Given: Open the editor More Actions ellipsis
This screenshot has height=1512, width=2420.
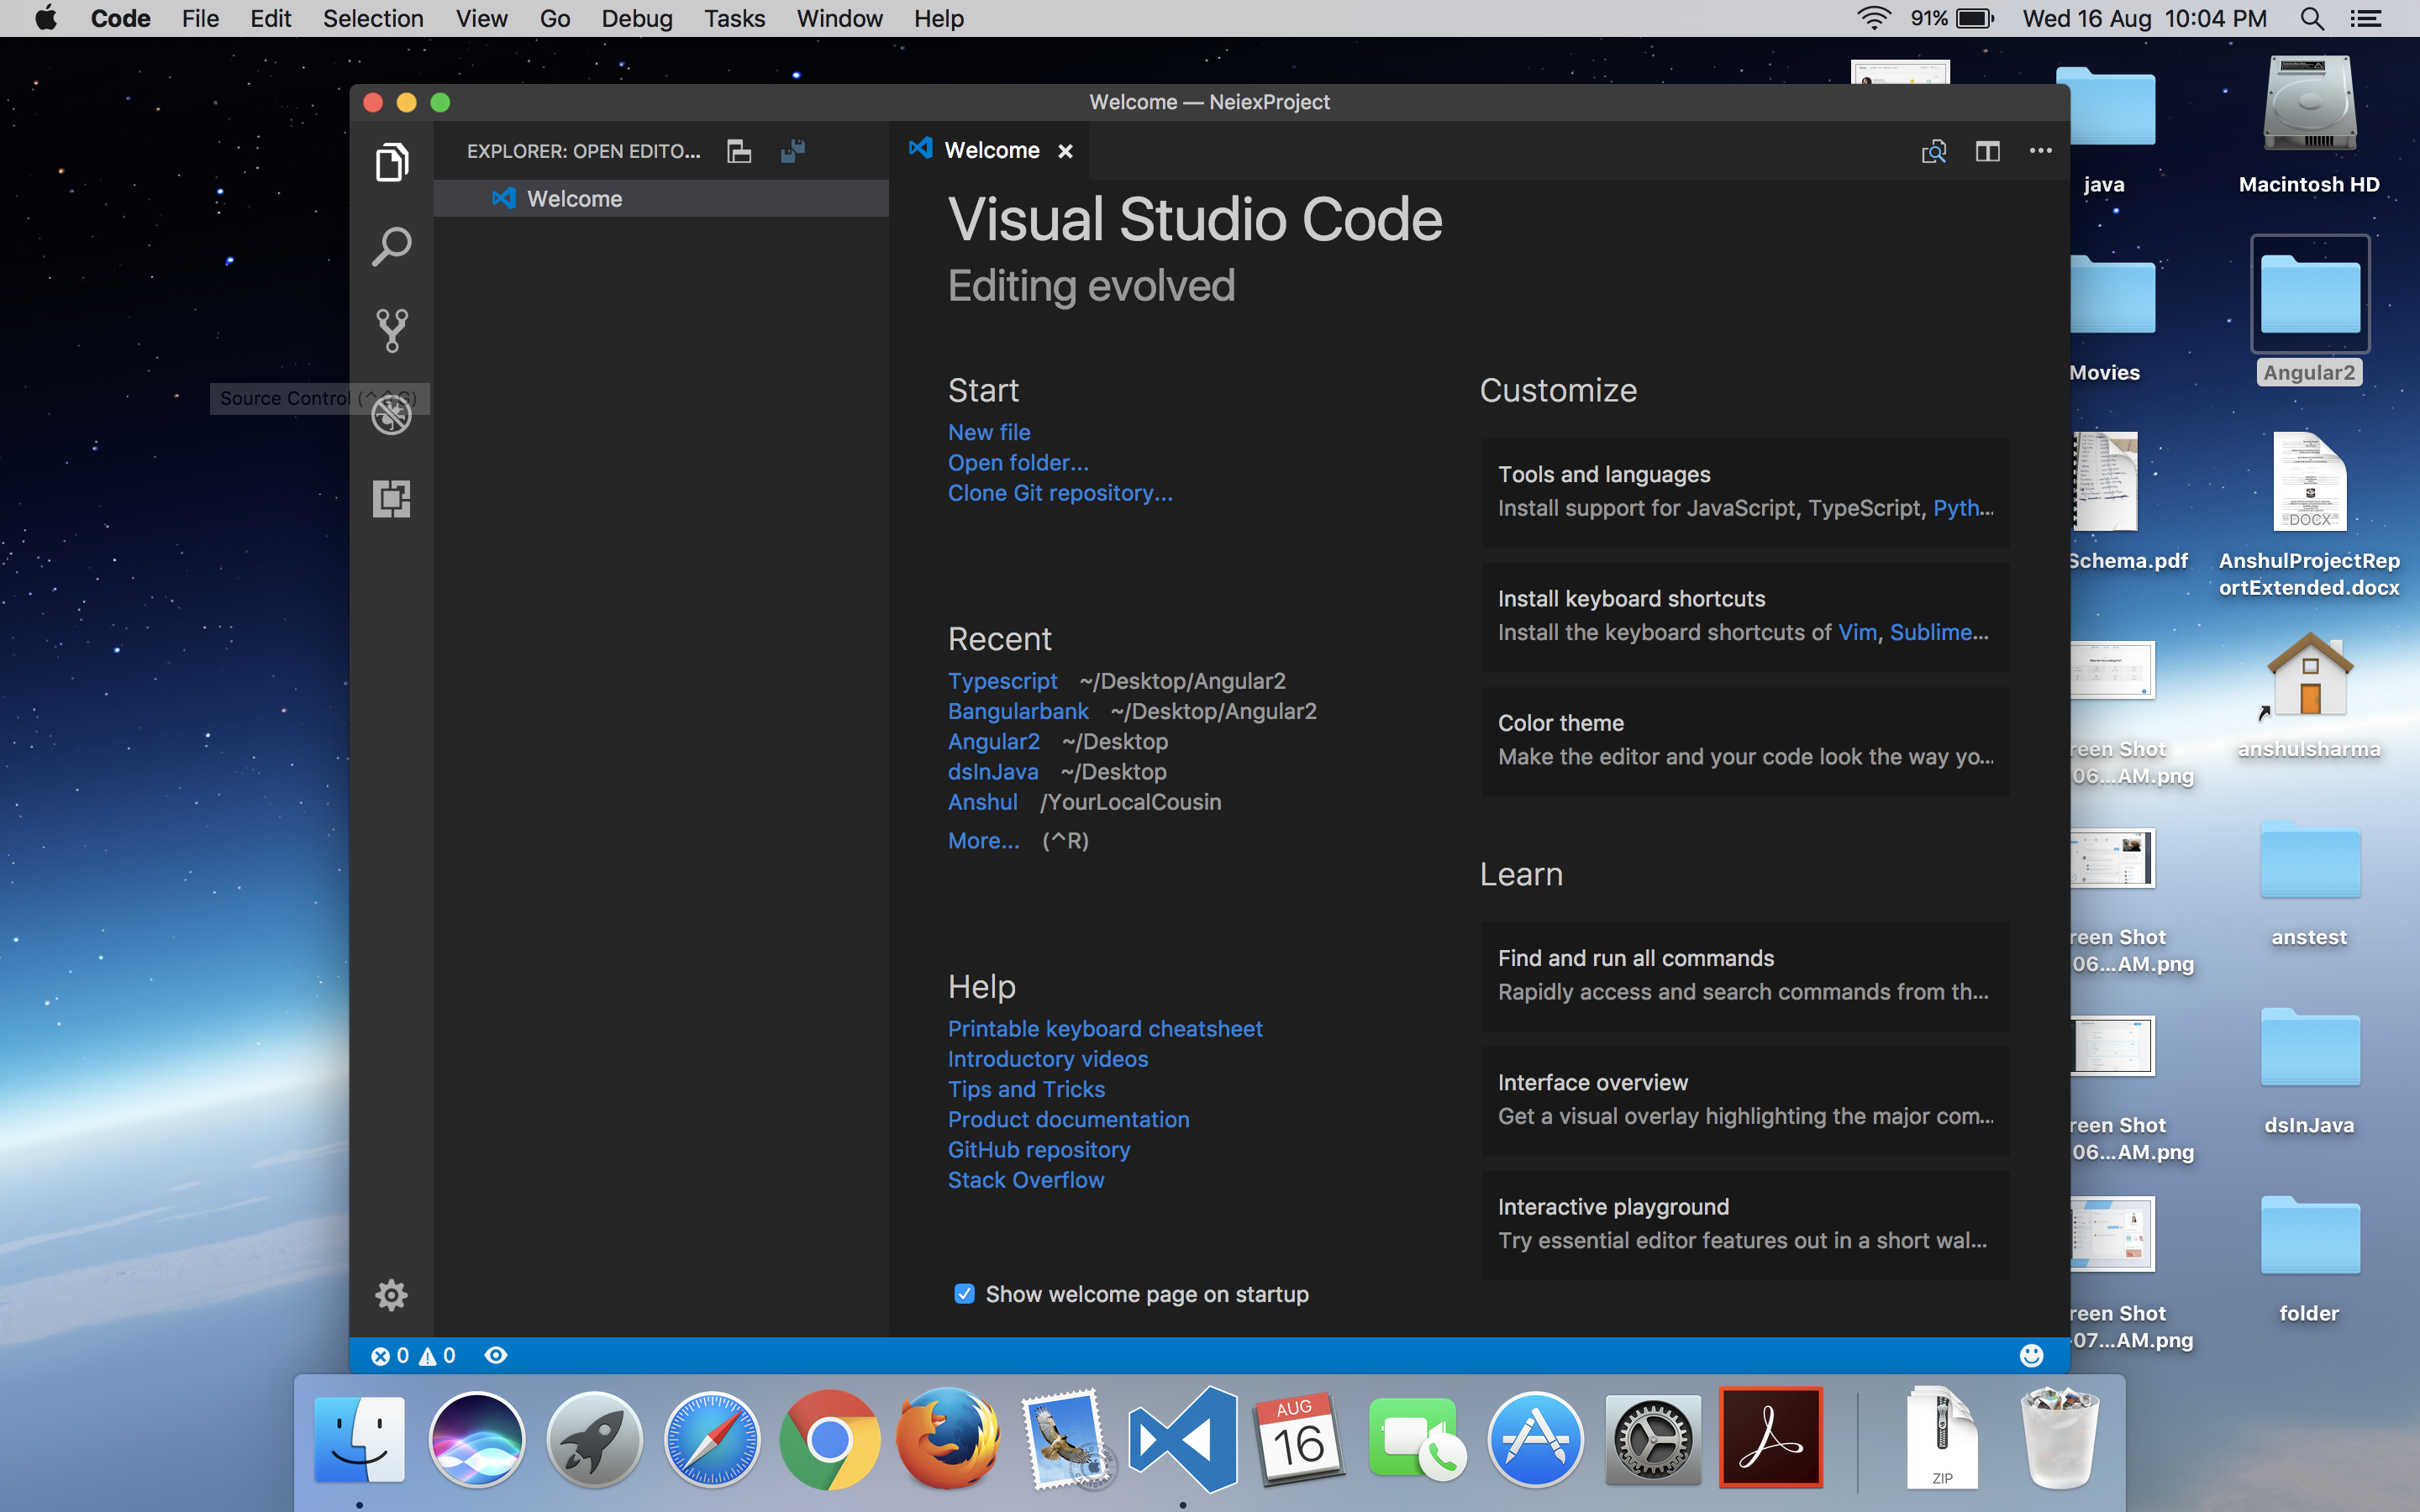Looking at the screenshot, I should pyautogui.click(x=2041, y=151).
